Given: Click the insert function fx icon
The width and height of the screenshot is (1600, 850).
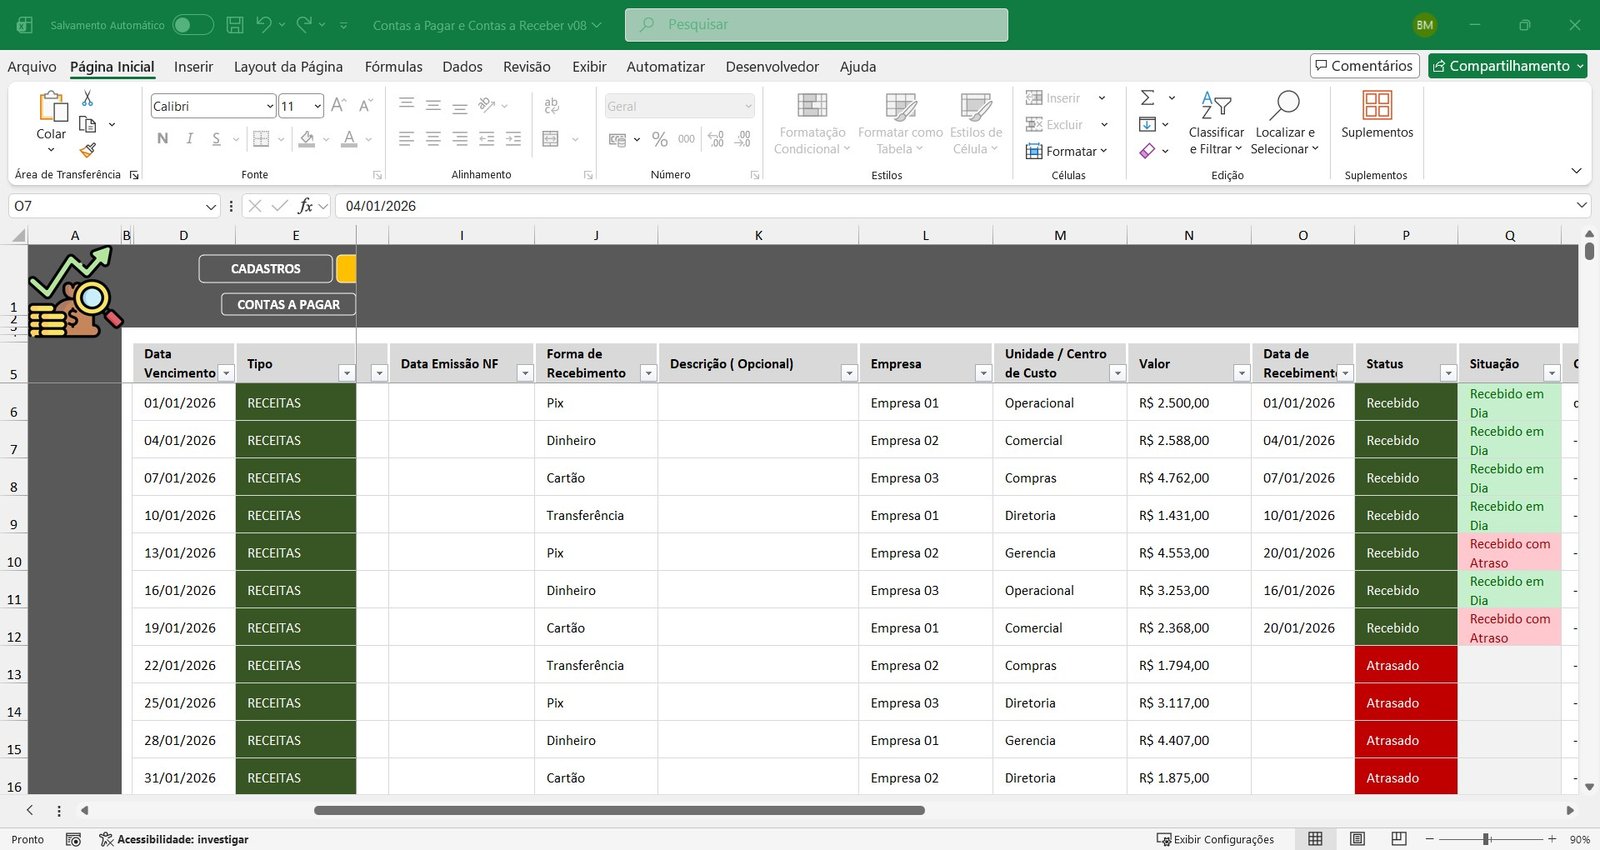Looking at the screenshot, I should click(x=306, y=206).
